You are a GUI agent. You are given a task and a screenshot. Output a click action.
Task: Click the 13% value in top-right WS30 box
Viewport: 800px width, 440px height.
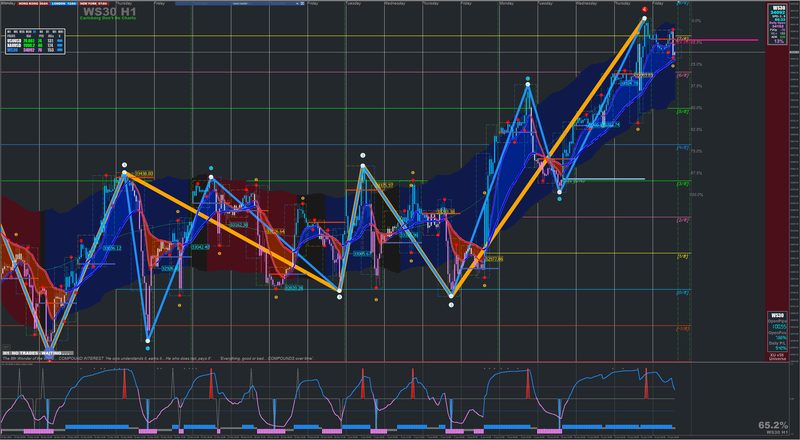[x=779, y=41]
